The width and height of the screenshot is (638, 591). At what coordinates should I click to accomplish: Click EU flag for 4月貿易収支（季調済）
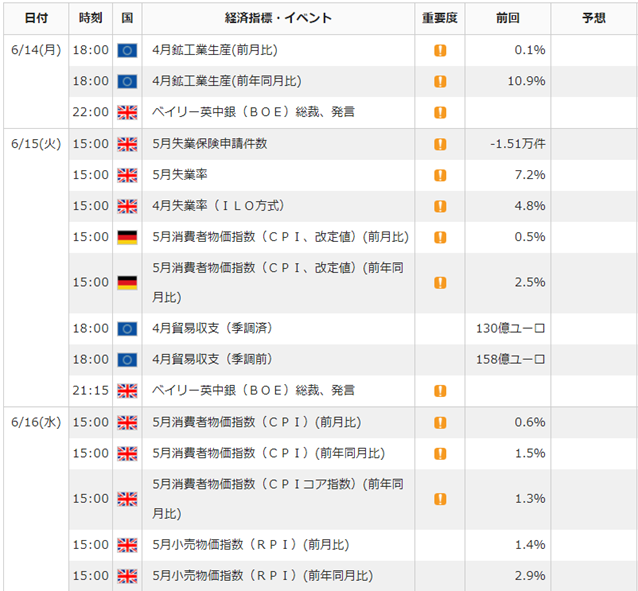pyautogui.click(x=127, y=329)
